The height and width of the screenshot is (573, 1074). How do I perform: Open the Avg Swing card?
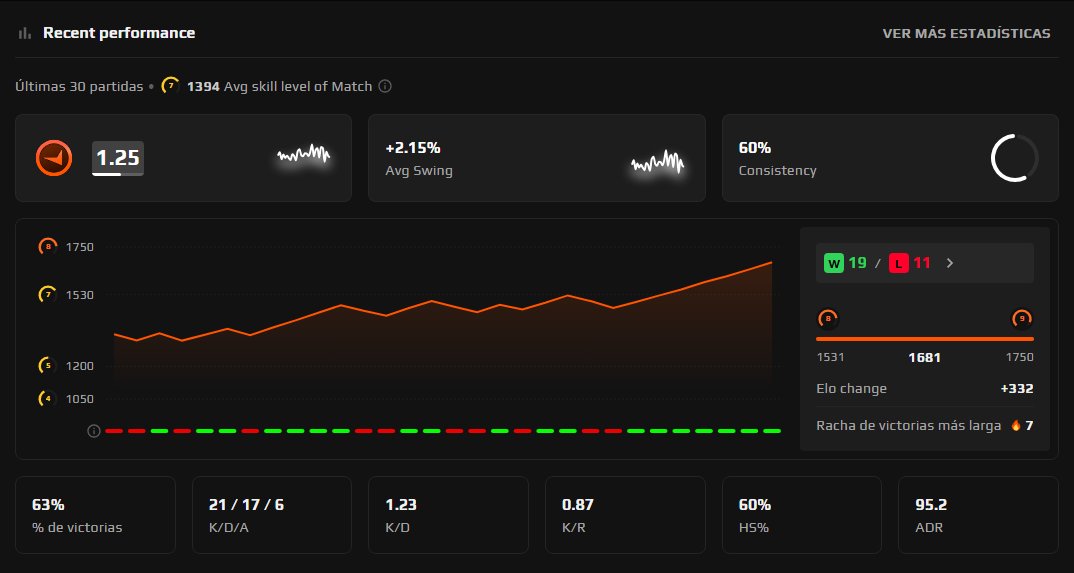tap(536, 158)
